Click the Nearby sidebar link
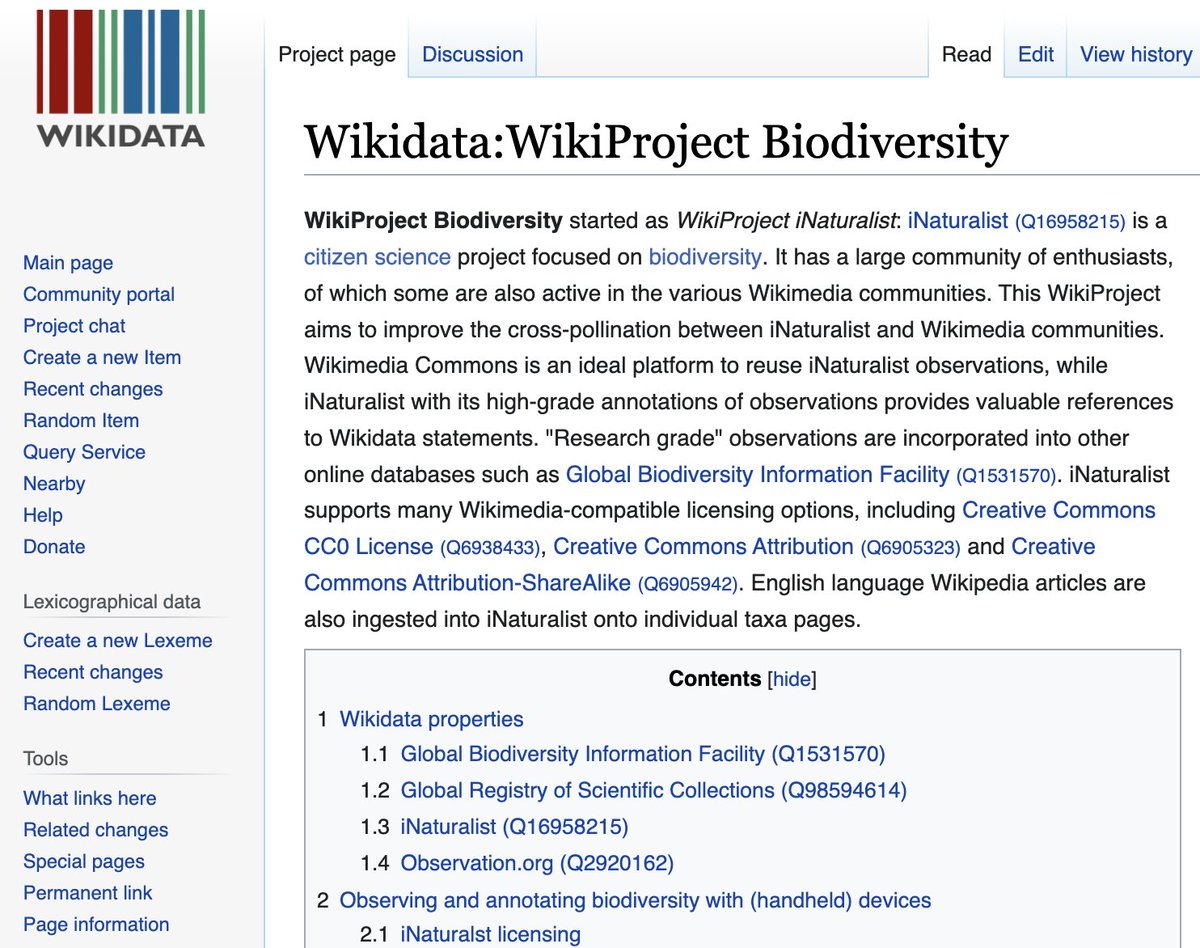 (x=54, y=483)
